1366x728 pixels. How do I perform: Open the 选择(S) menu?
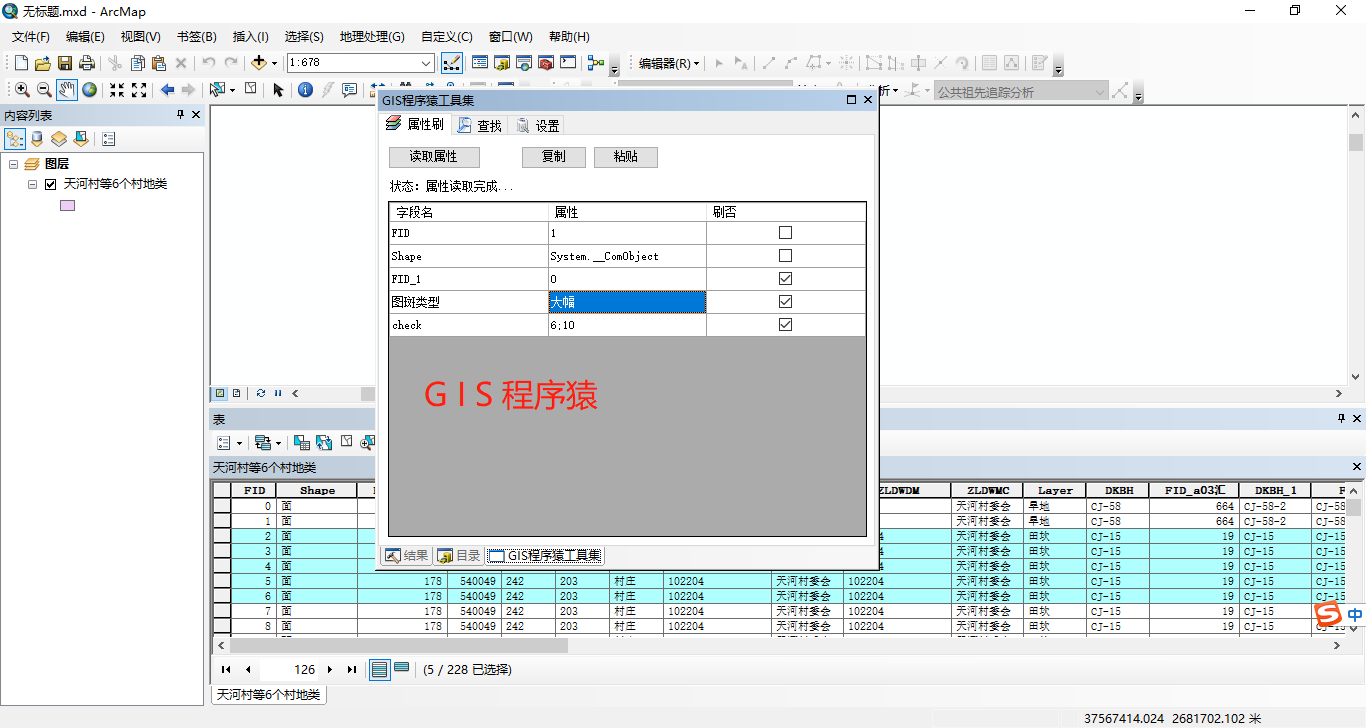point(303,36)
